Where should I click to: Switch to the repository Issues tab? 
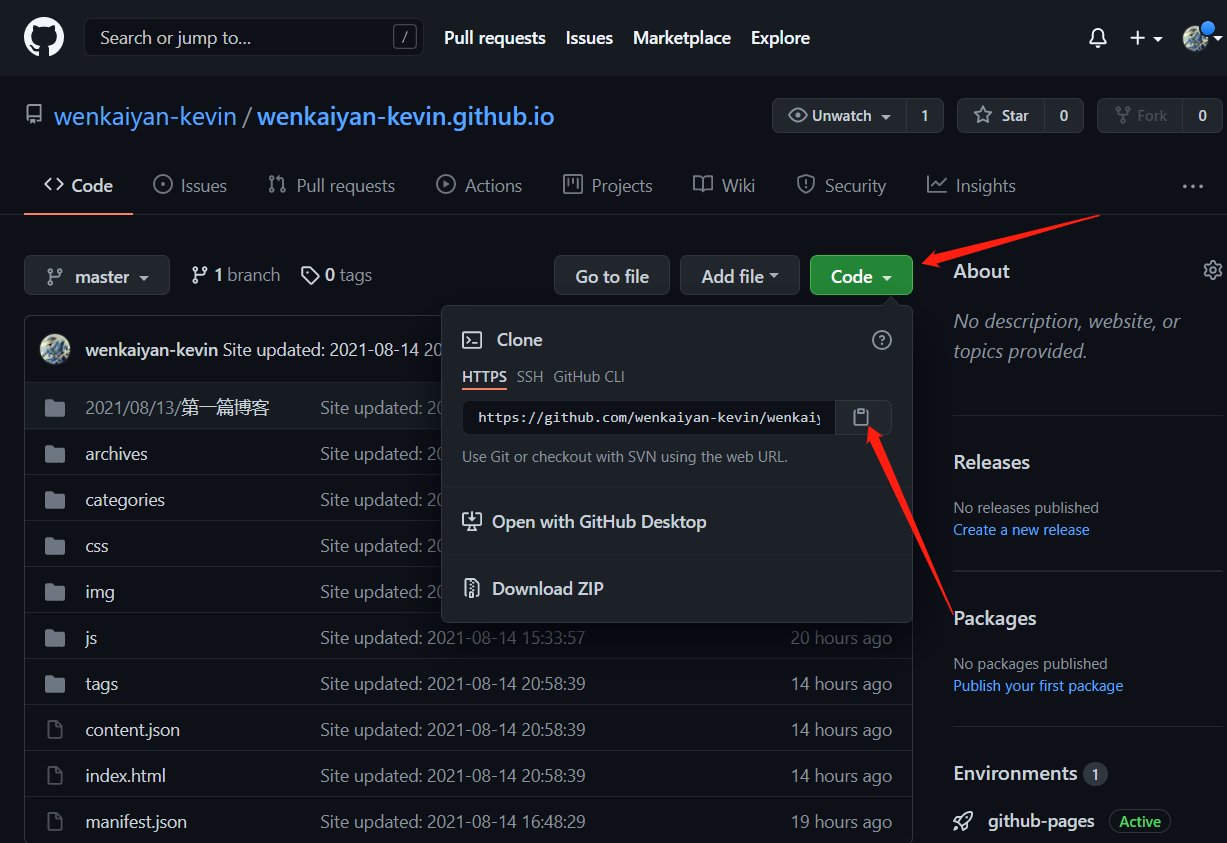[x=190, y=186]
